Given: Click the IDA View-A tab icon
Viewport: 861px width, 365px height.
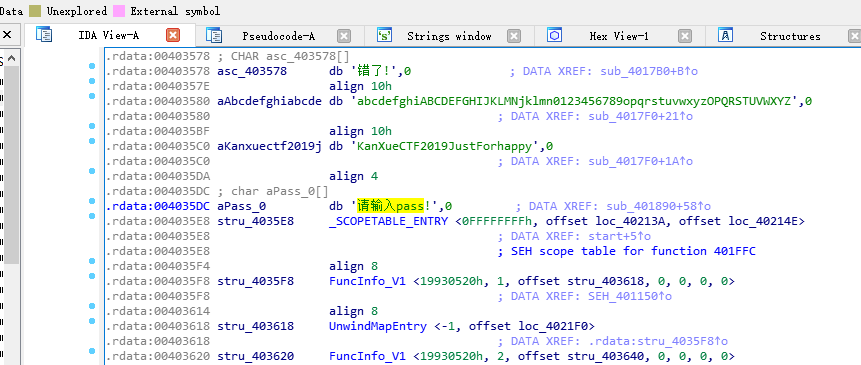Looking at the screenshot, I should point(43,35).
